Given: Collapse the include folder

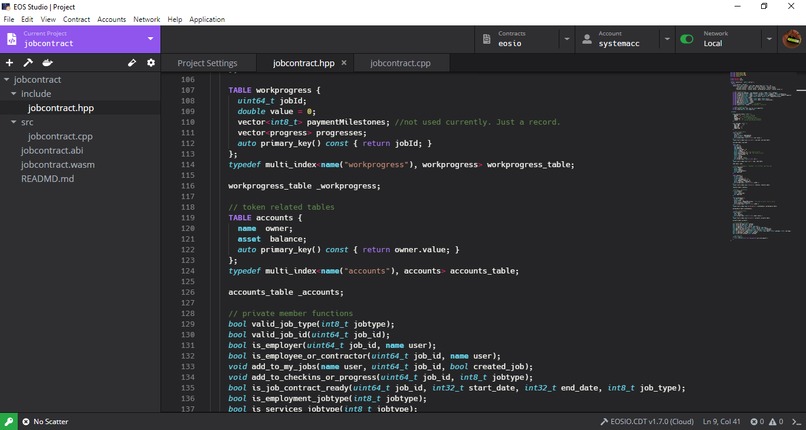Looking at the screenshot, I should [14, 94].
